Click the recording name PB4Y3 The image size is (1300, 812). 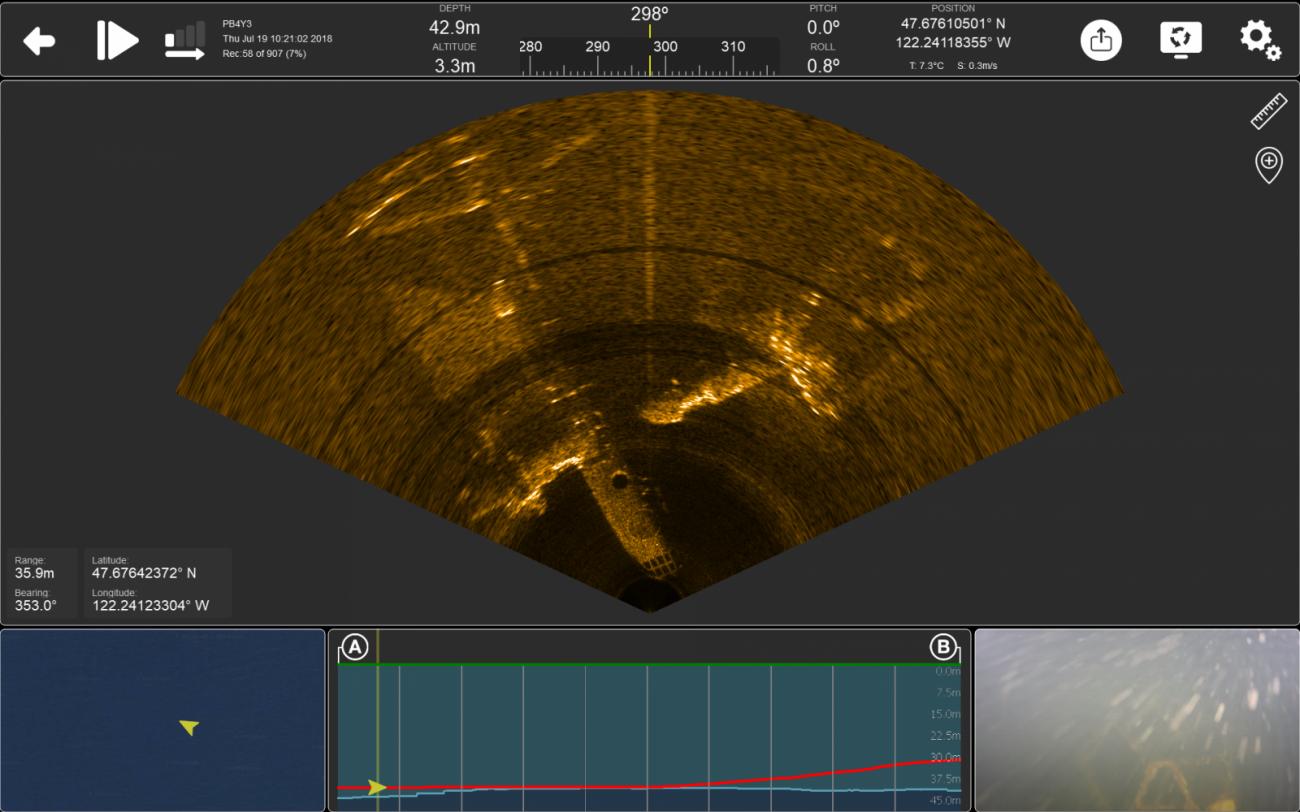237,24
